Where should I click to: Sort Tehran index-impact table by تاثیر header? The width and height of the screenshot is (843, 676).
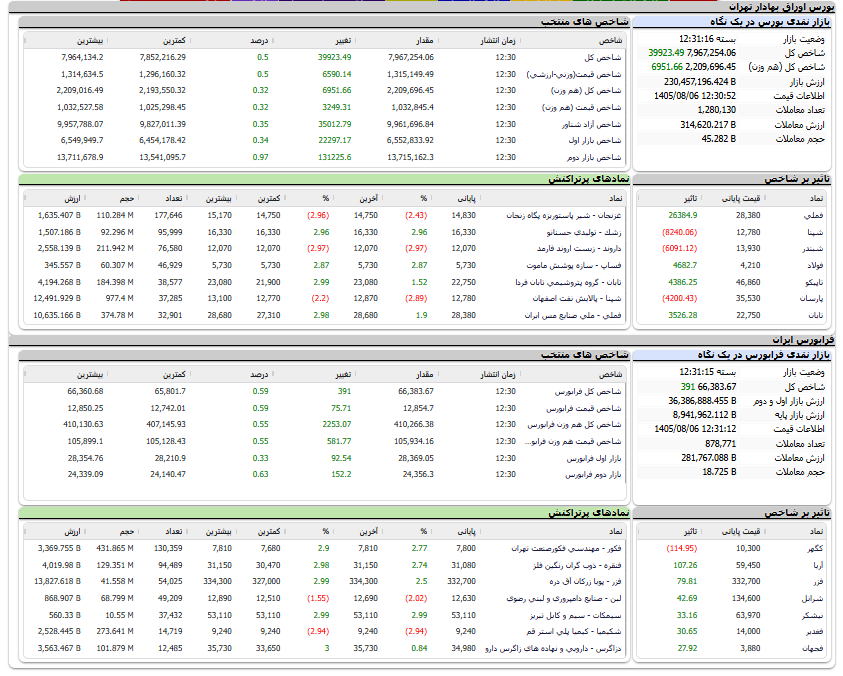coord(690,199)
